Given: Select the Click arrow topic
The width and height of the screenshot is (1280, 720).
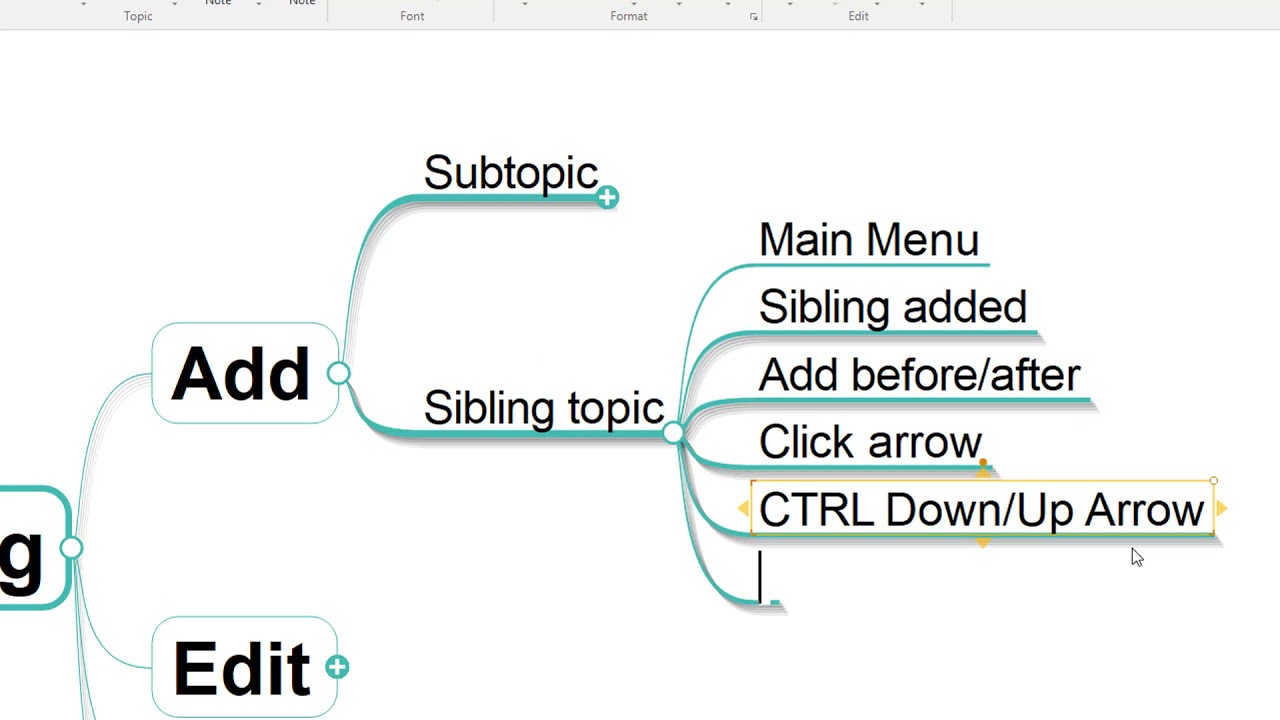Looking at the screenshot, I should 870,442.
